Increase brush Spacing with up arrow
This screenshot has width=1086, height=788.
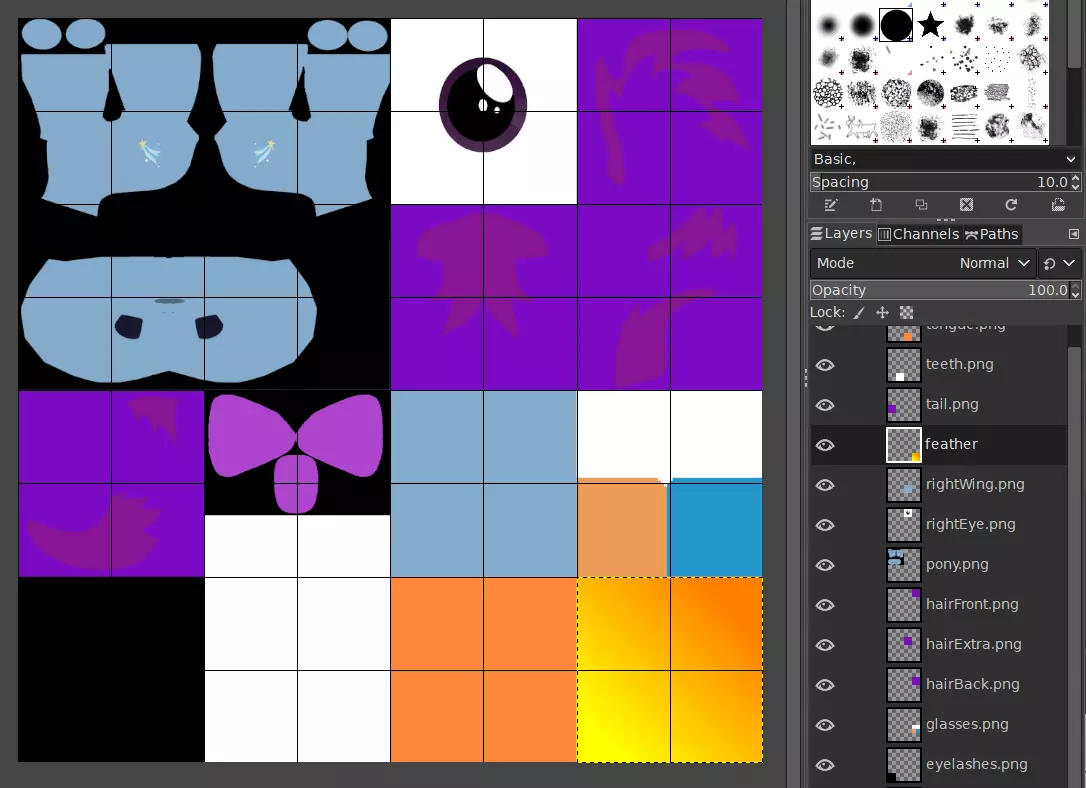pyautogui.click(x=1075, y=178)
